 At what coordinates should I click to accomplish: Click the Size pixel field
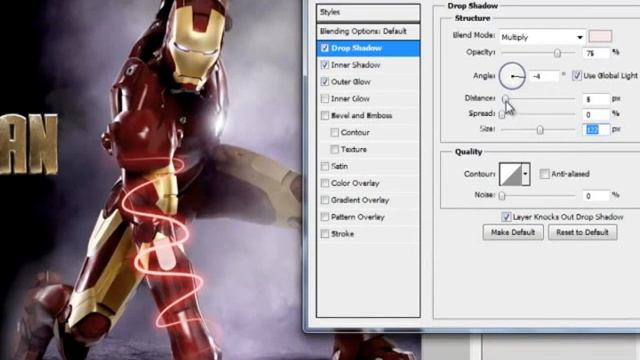point(596,130)
